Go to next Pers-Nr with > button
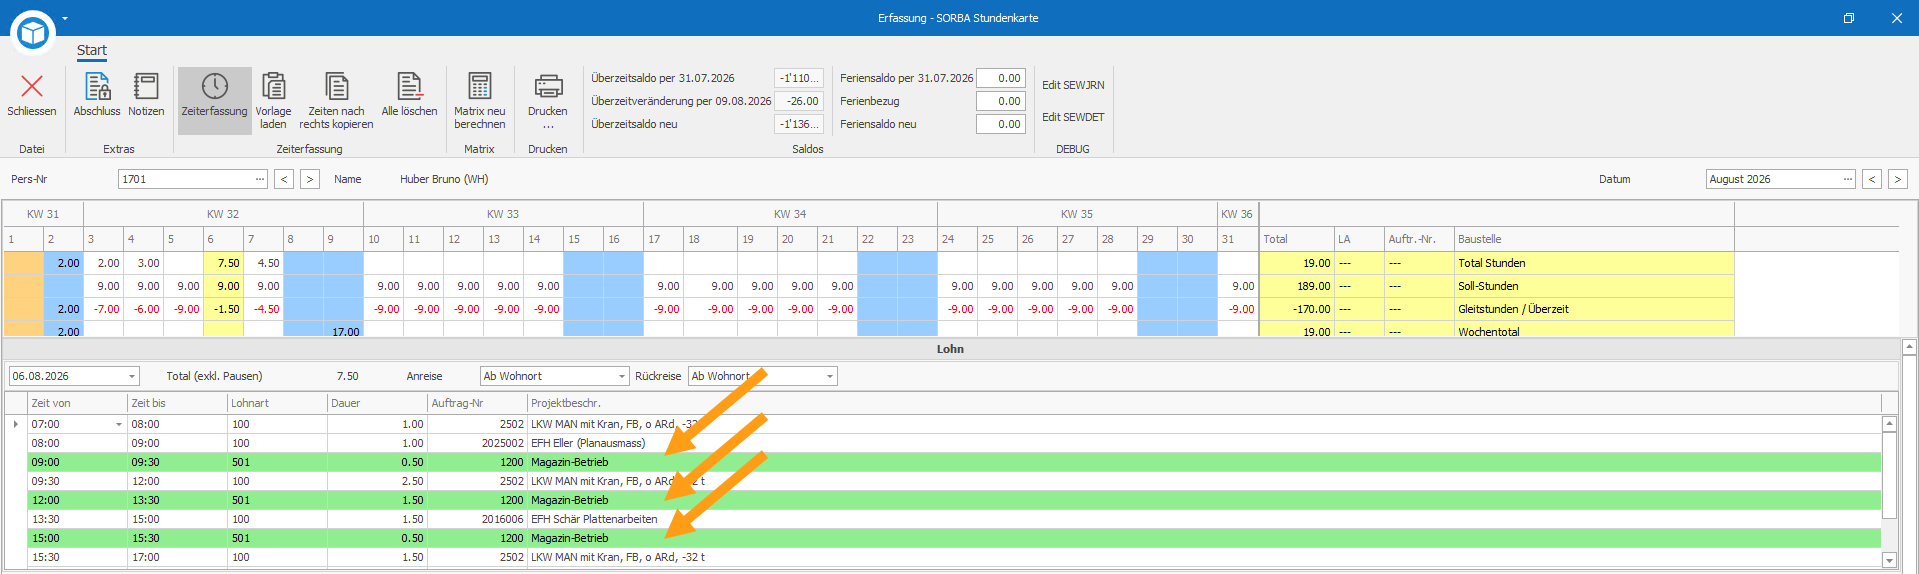The height and width of the screenshot is (574, 1919). 310,179
